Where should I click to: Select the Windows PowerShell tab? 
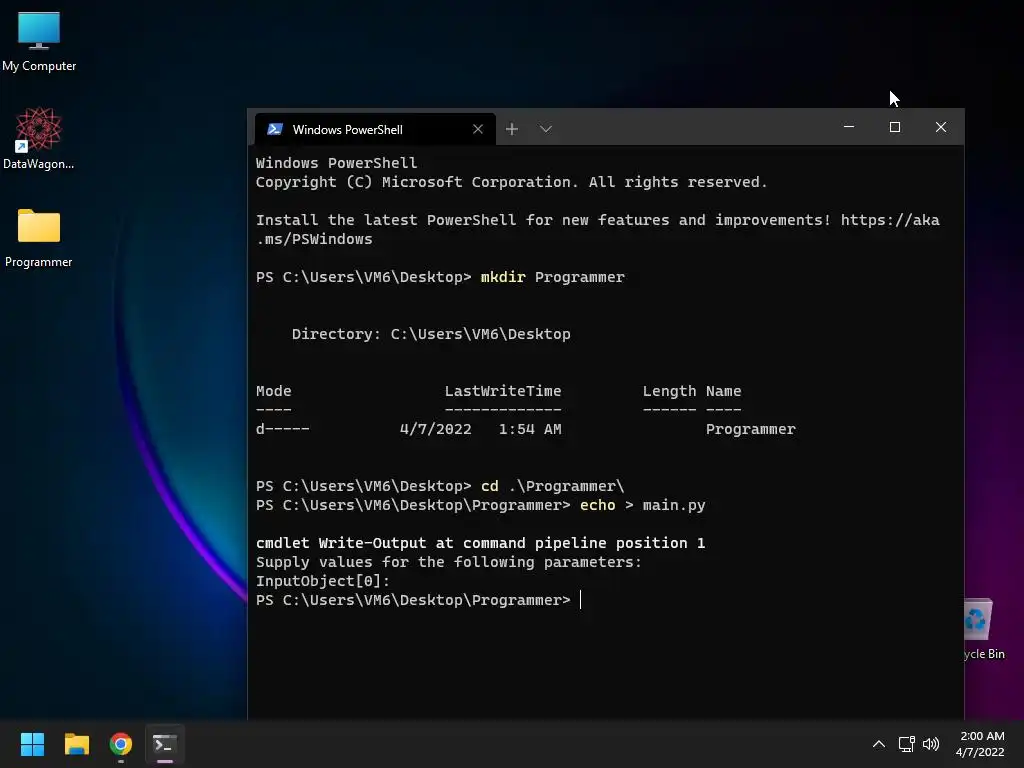click(375, 129)
